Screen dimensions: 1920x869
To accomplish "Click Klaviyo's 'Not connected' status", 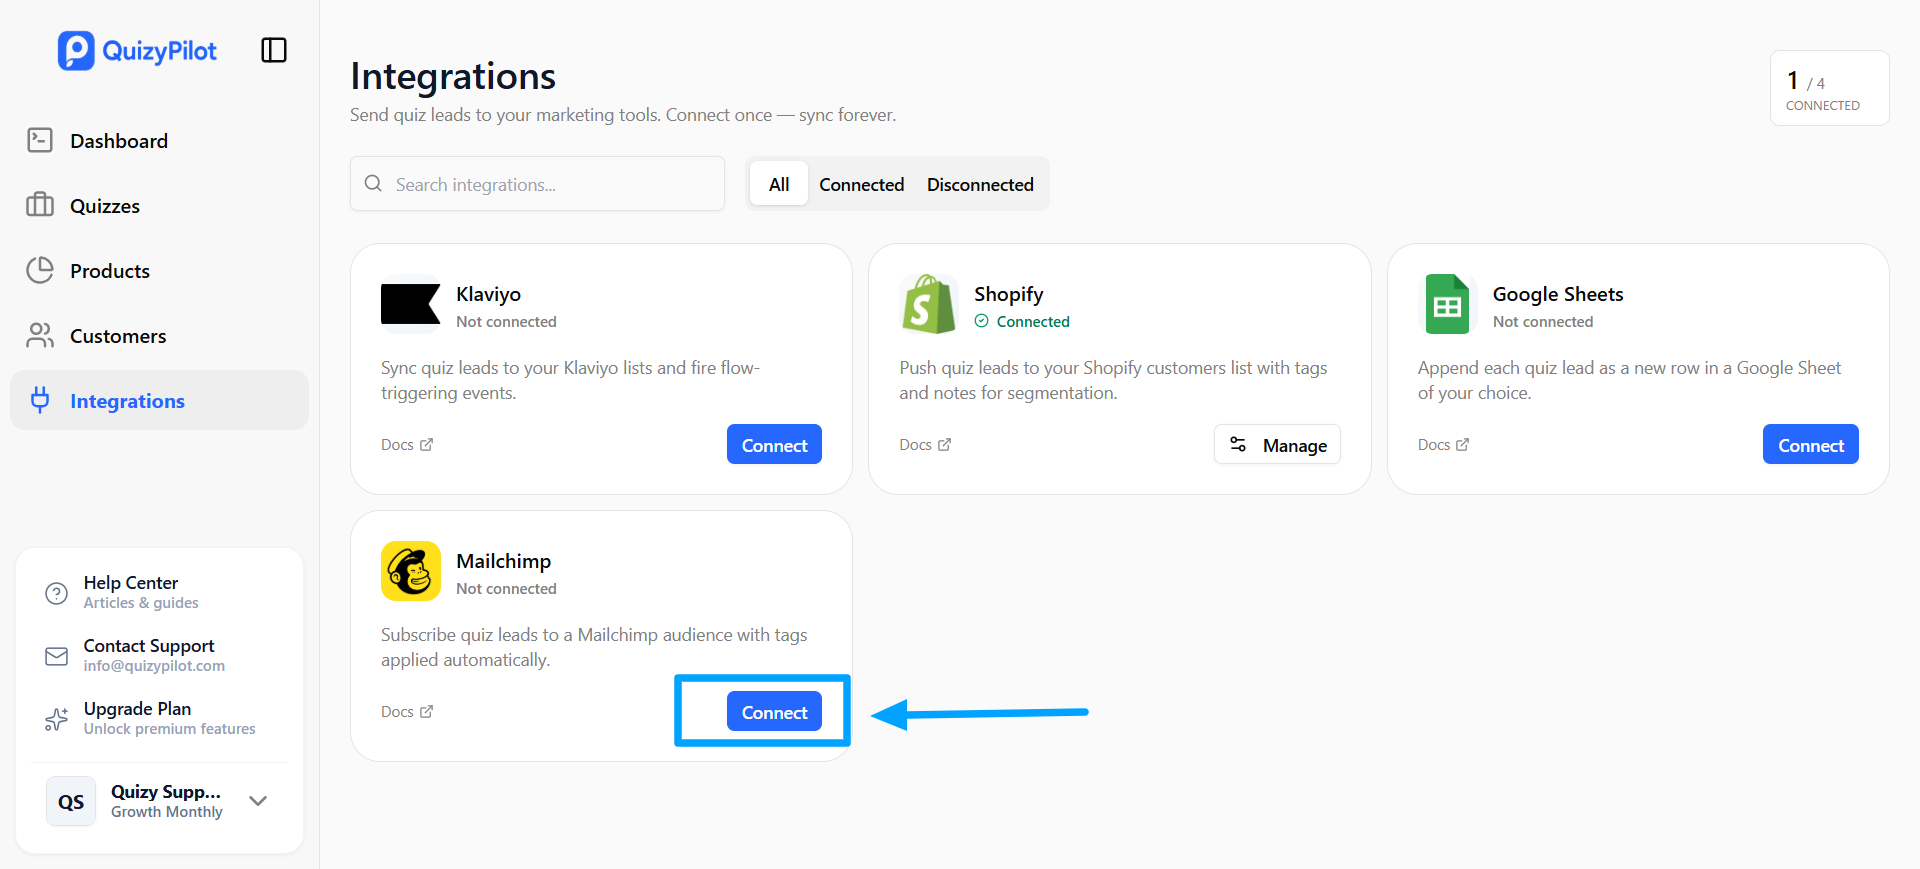I will coord(506,321).
